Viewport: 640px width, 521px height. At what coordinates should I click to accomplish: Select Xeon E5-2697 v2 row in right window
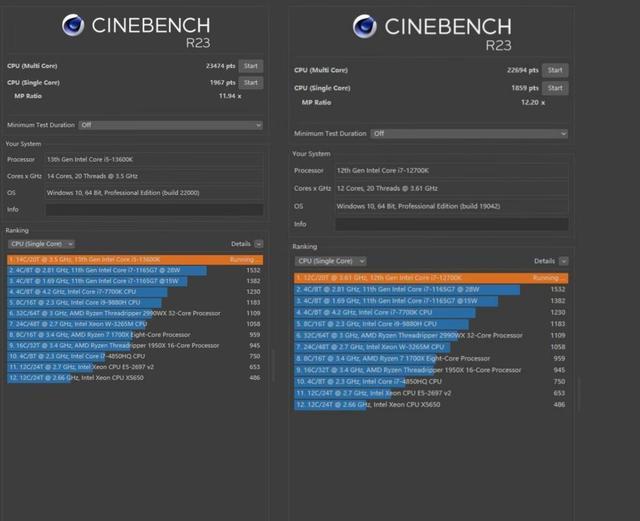431,393
